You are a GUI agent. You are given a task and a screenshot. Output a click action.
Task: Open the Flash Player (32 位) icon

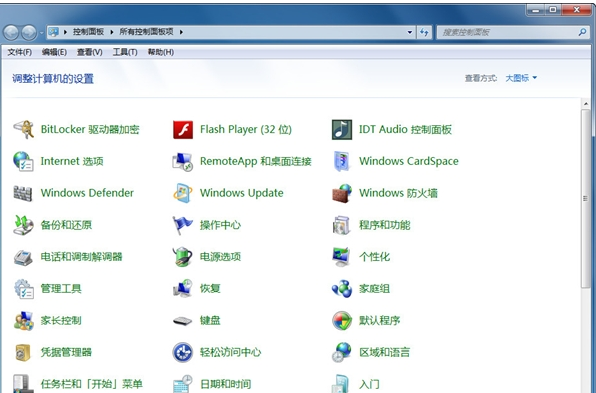coord(183,130)
